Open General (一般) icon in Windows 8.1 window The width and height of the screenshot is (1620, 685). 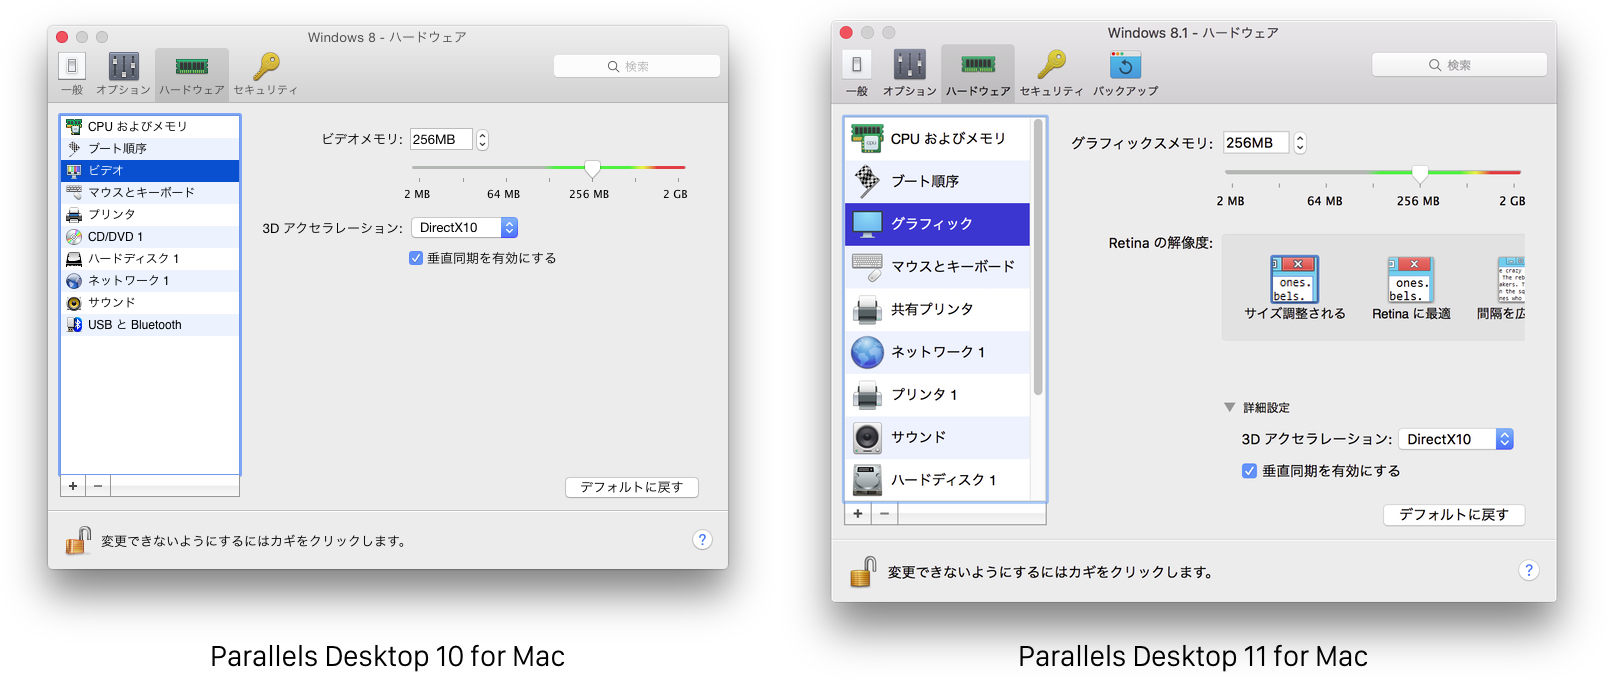coord(857,73)
